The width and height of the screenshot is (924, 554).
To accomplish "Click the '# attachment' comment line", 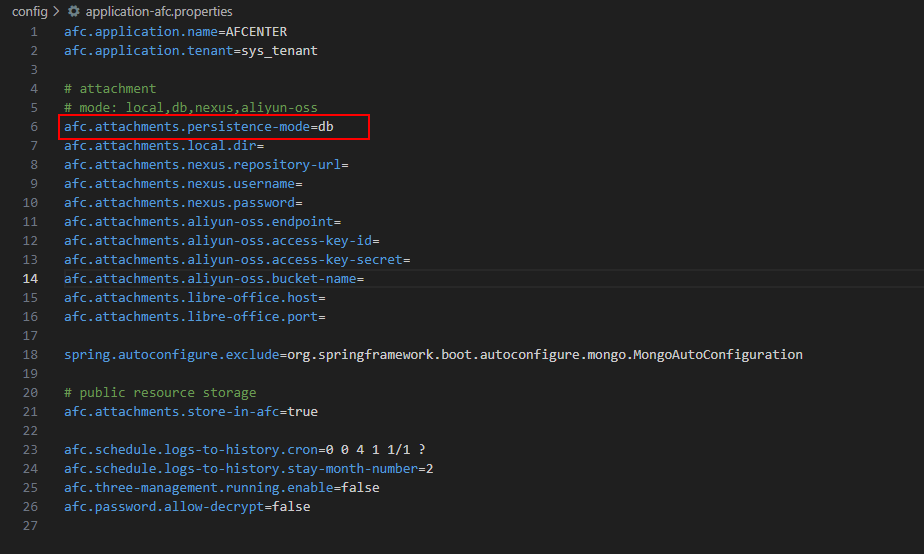I will tap(110, 89).
